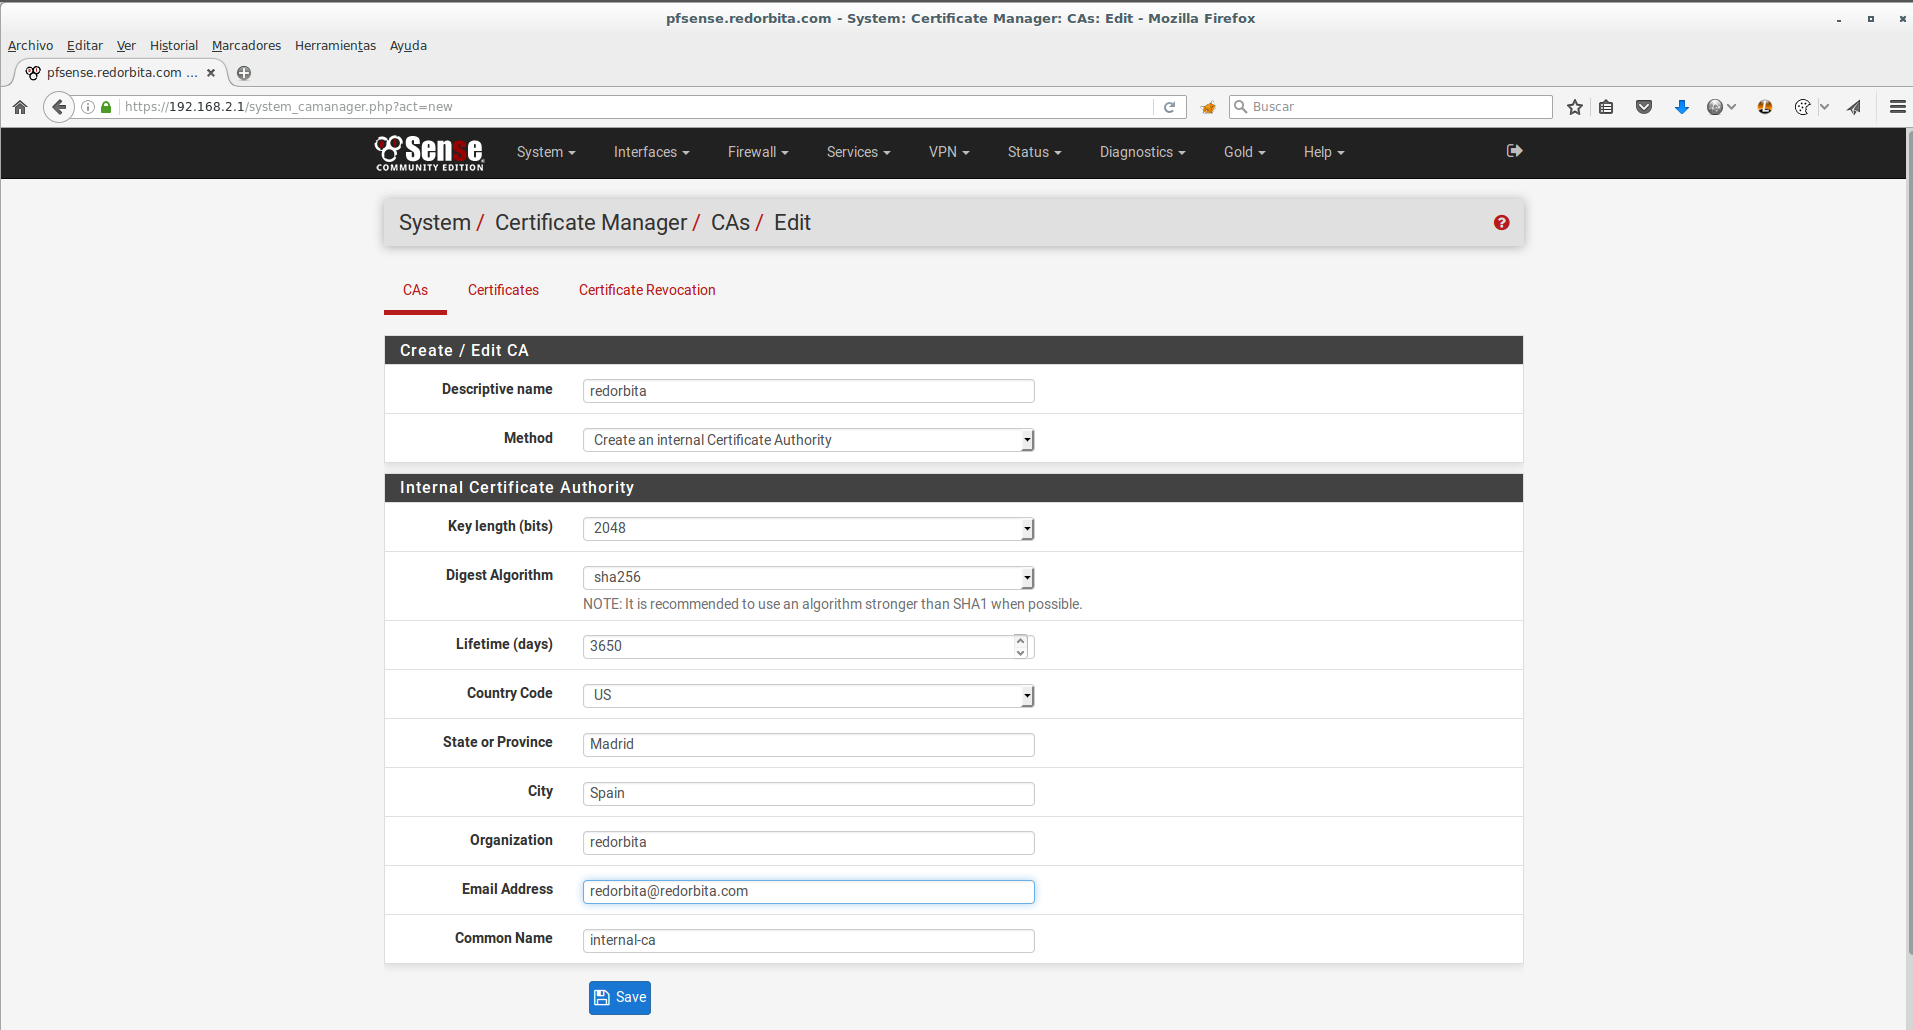Viewport: 1913px width, 1030px height.
Task: Open the Marcadores menu in Firefox
Action: (246, 46)
